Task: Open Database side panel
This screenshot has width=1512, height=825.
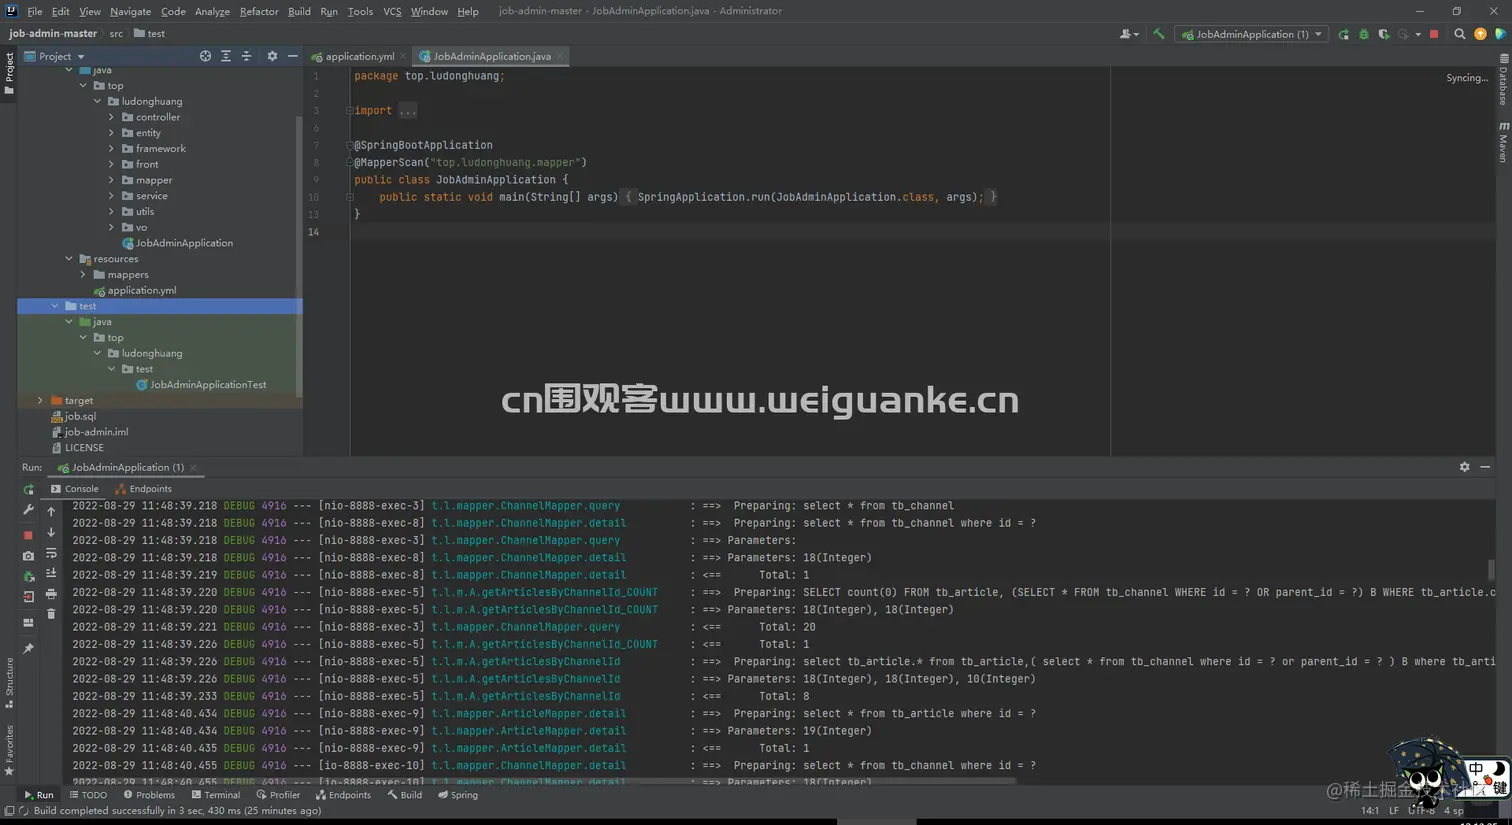Action: tap(1503, 80)
